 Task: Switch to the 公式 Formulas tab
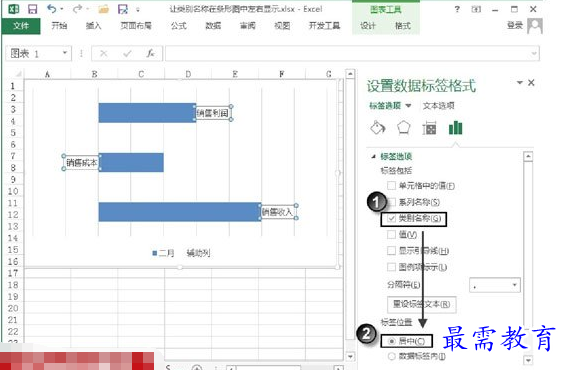point(179,26)
